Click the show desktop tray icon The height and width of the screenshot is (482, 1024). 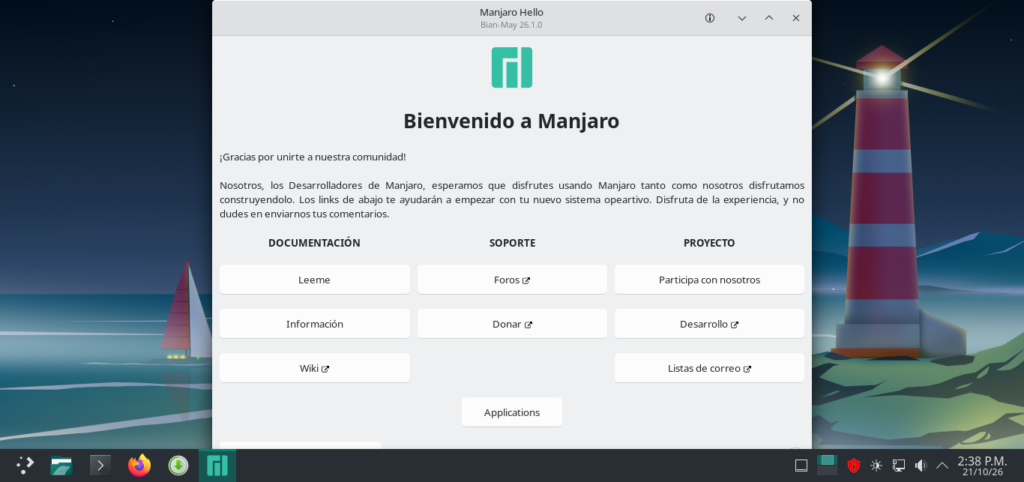pos(801,466)
